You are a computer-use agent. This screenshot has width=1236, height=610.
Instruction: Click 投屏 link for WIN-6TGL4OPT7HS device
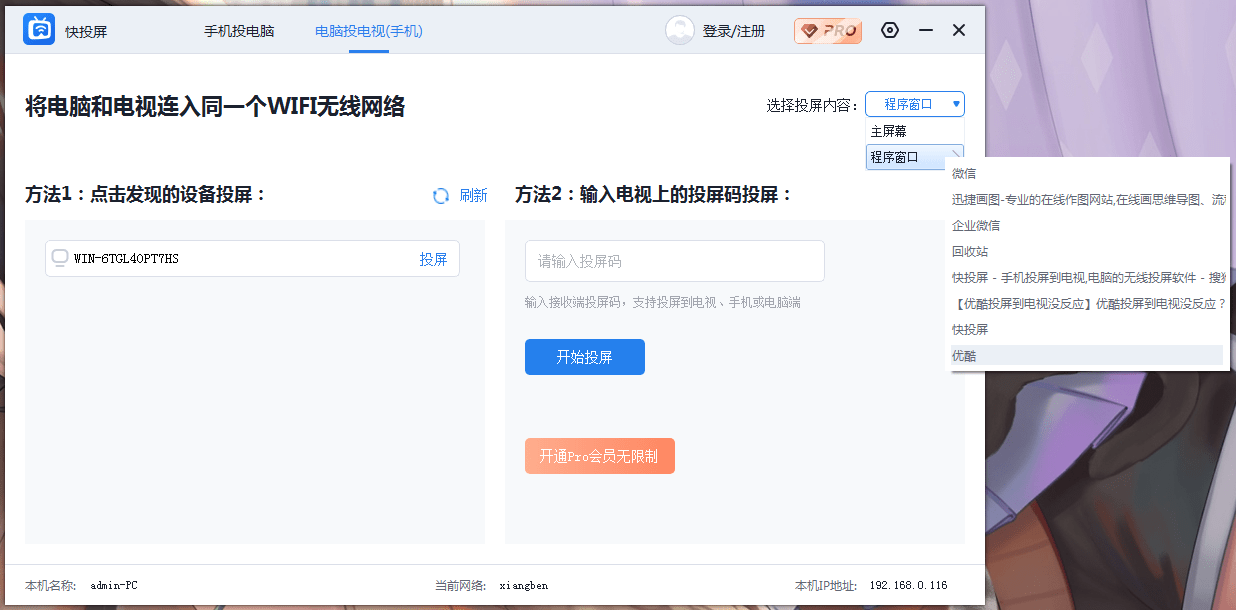[x=433, y=259]
